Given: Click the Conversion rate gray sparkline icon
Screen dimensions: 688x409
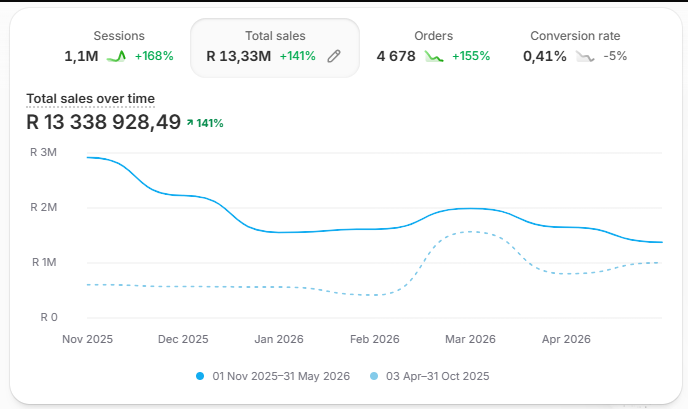Looking at the screenshot, I should point(585,56).
